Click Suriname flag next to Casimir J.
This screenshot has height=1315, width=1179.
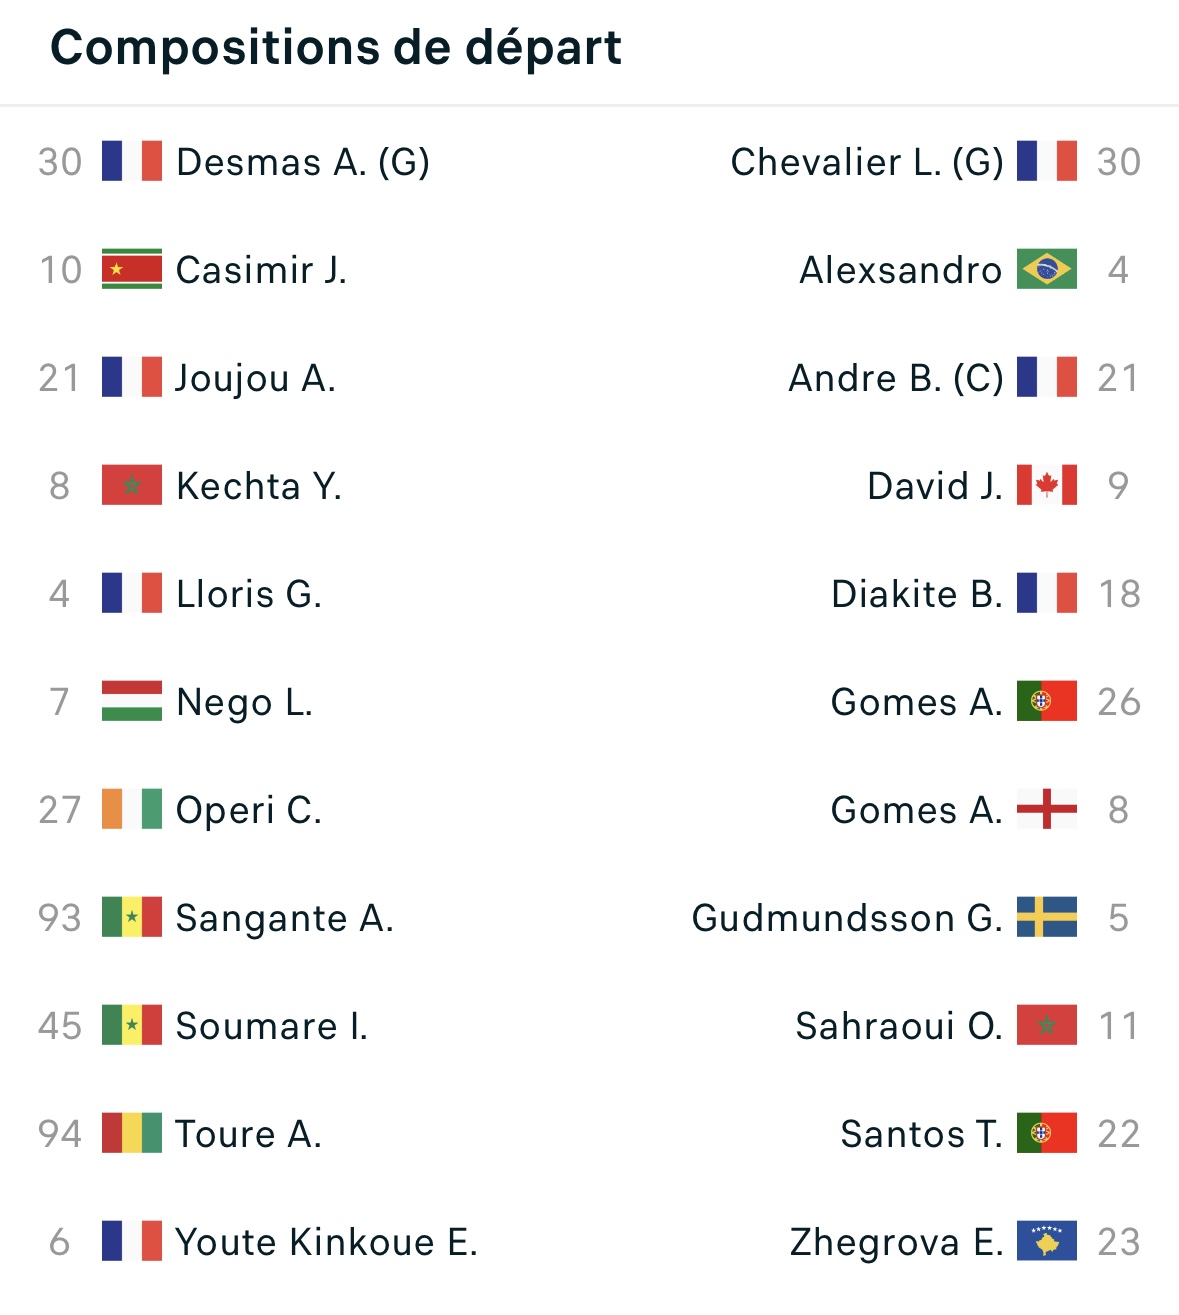(x=131, y=269)
